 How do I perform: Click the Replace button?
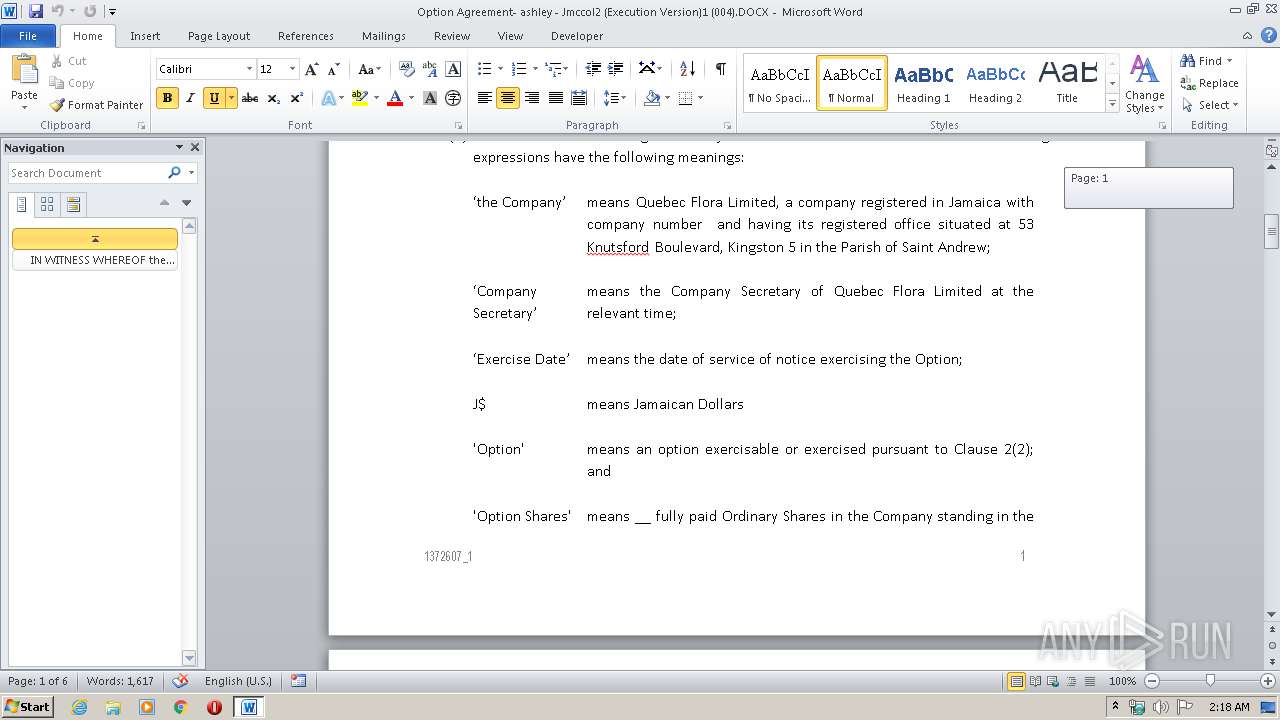pos(1210,83)
